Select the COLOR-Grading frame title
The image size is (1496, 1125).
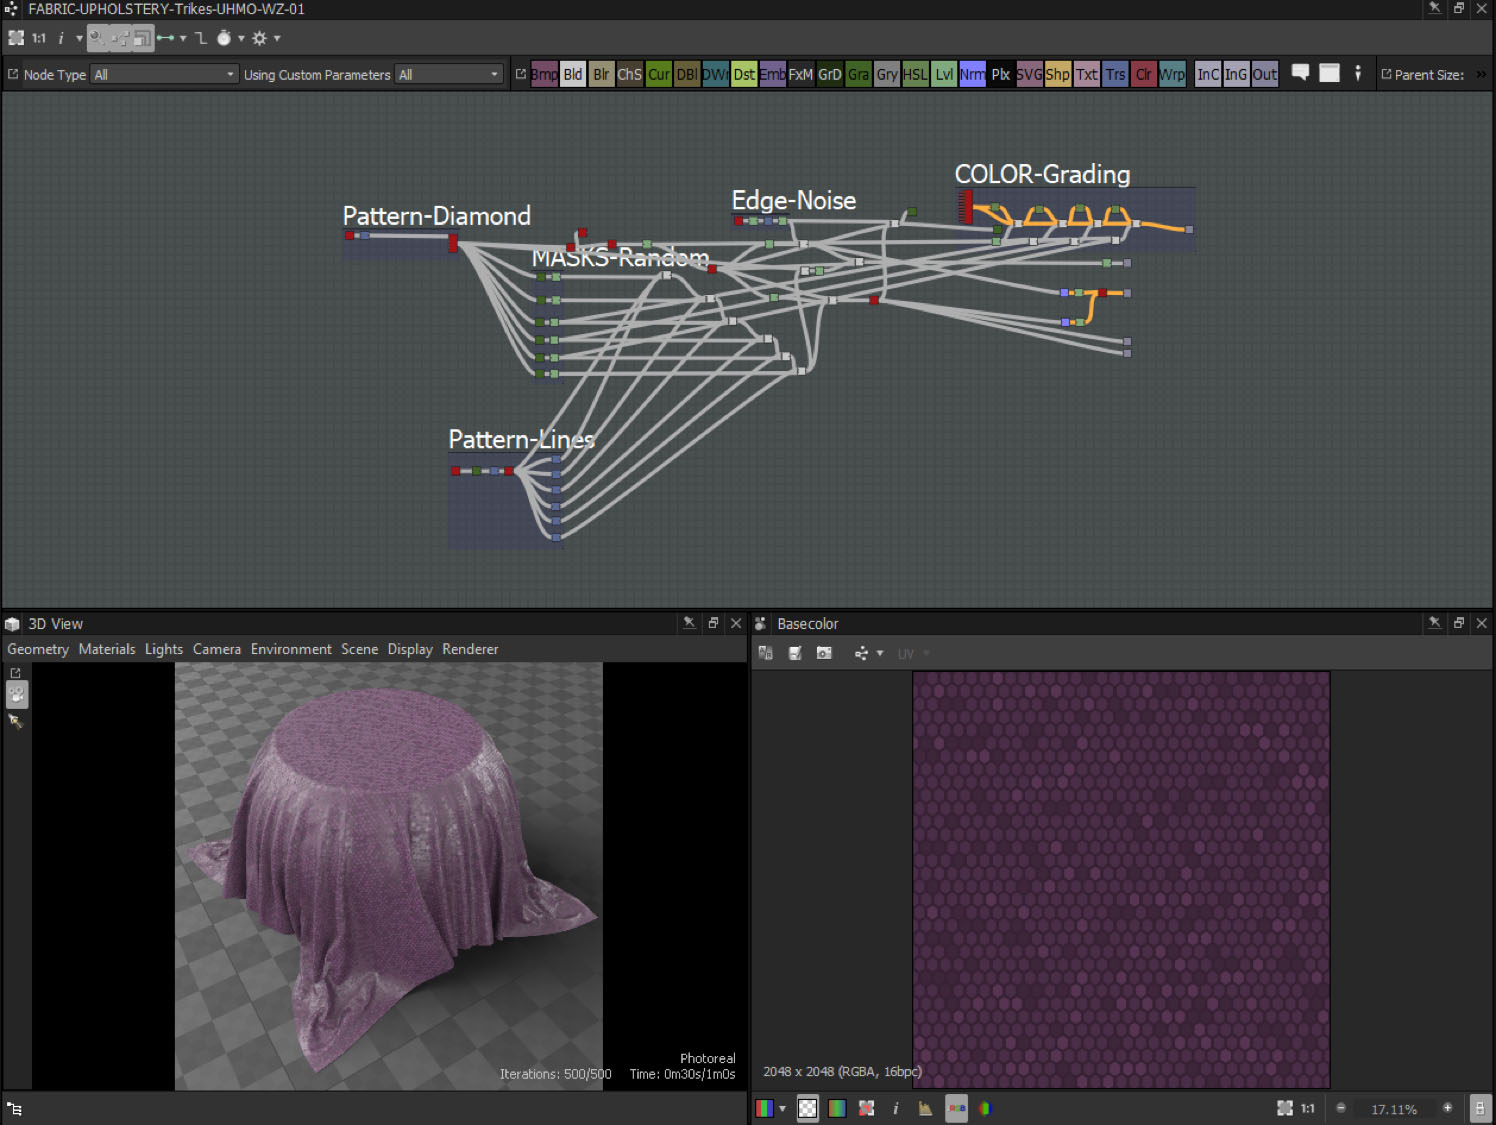pos(1042,174)
